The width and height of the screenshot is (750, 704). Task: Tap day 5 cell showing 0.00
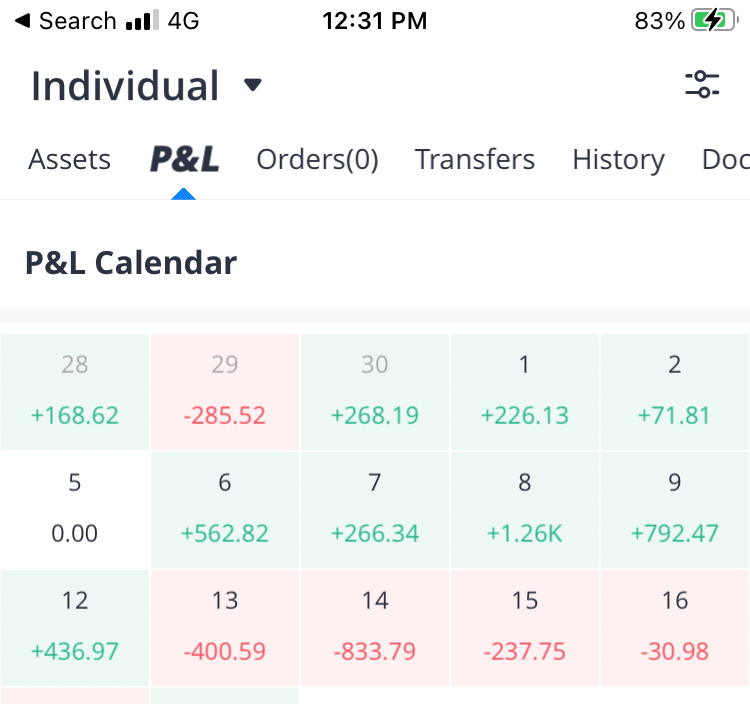pyautogui.click(x=75, y=509)
